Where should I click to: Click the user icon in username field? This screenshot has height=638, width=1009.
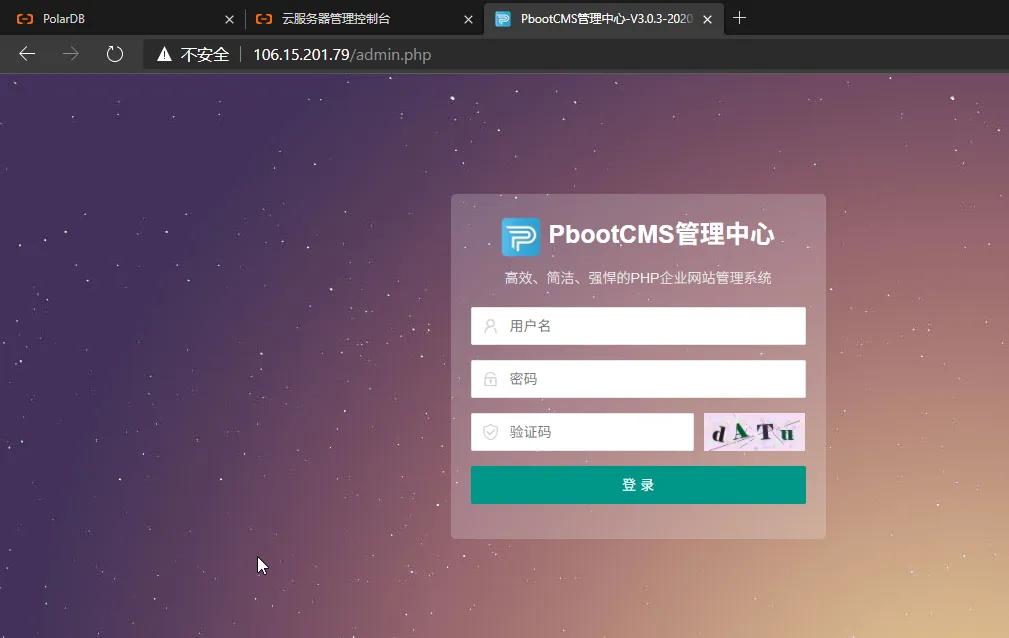click(489, 325)
